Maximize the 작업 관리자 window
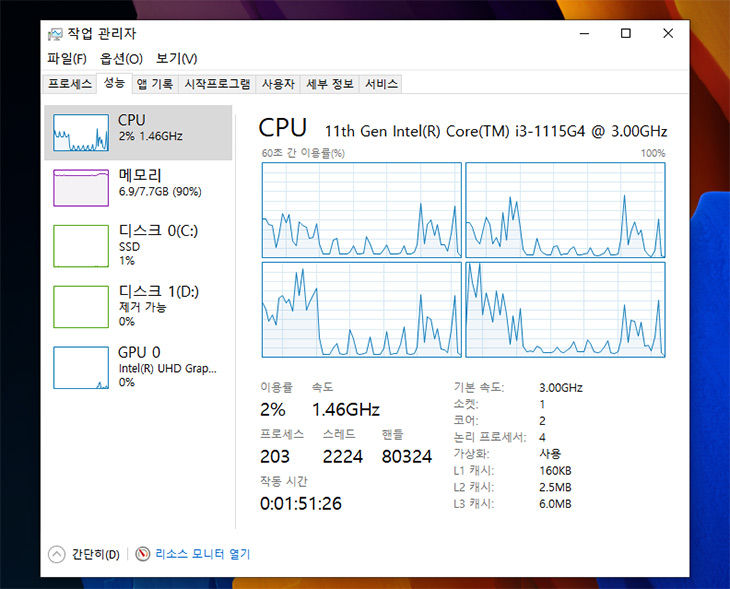The width and height of the screenshot is (730, 589). pos(626,34)
